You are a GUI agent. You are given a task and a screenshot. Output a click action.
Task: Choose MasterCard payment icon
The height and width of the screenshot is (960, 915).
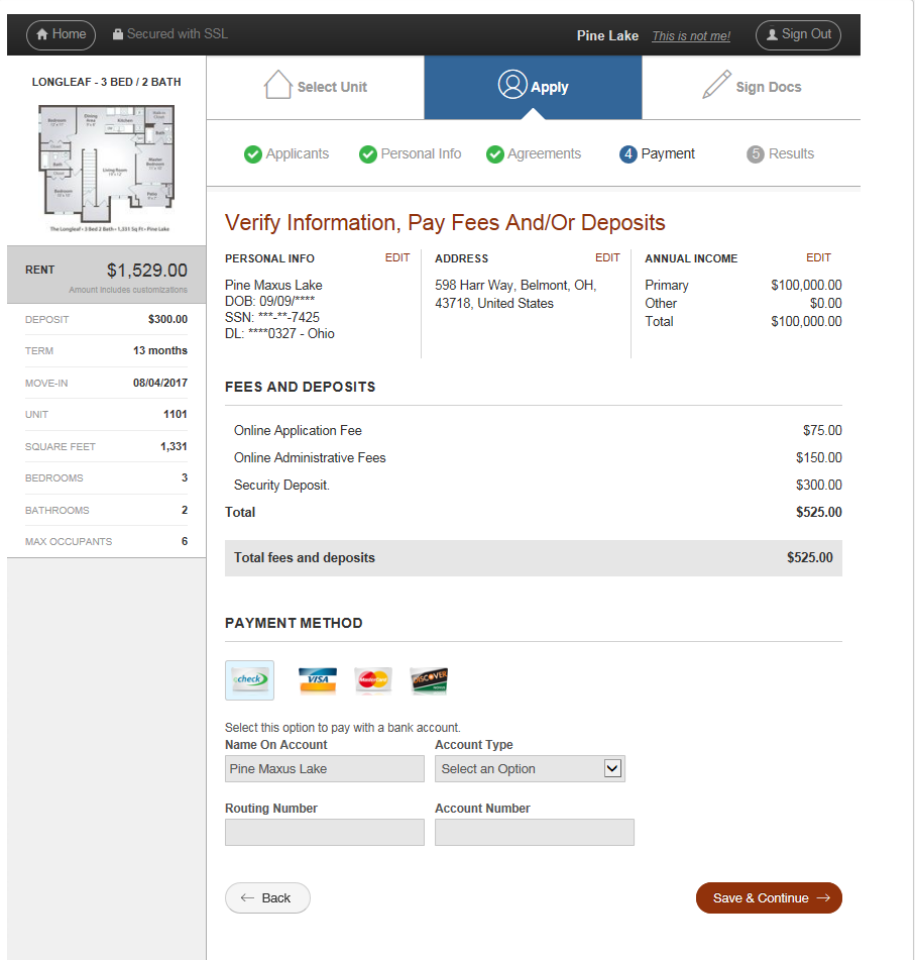(x=373, y=680)
